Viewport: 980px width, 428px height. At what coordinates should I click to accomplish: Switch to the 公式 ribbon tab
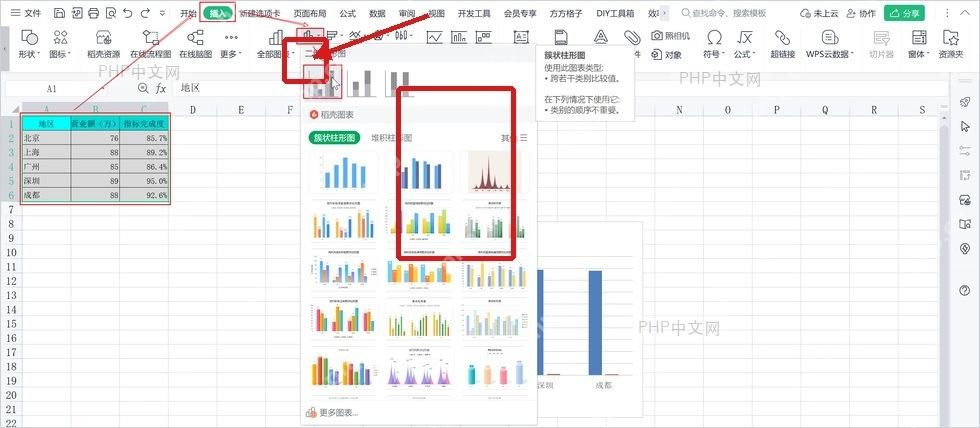point(348,13)
